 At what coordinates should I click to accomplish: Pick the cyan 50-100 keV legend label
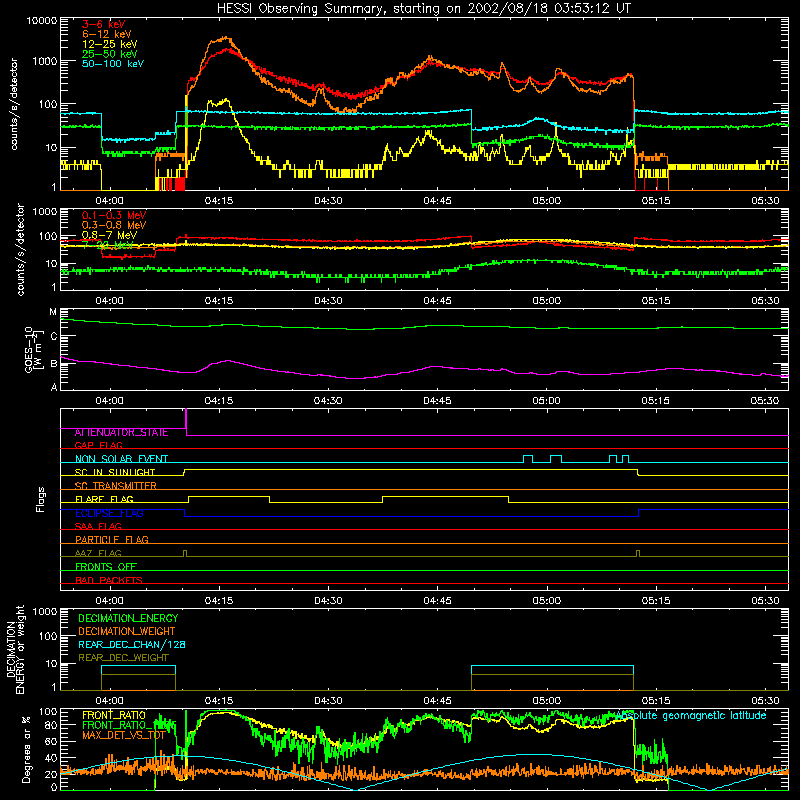(113, 64)
